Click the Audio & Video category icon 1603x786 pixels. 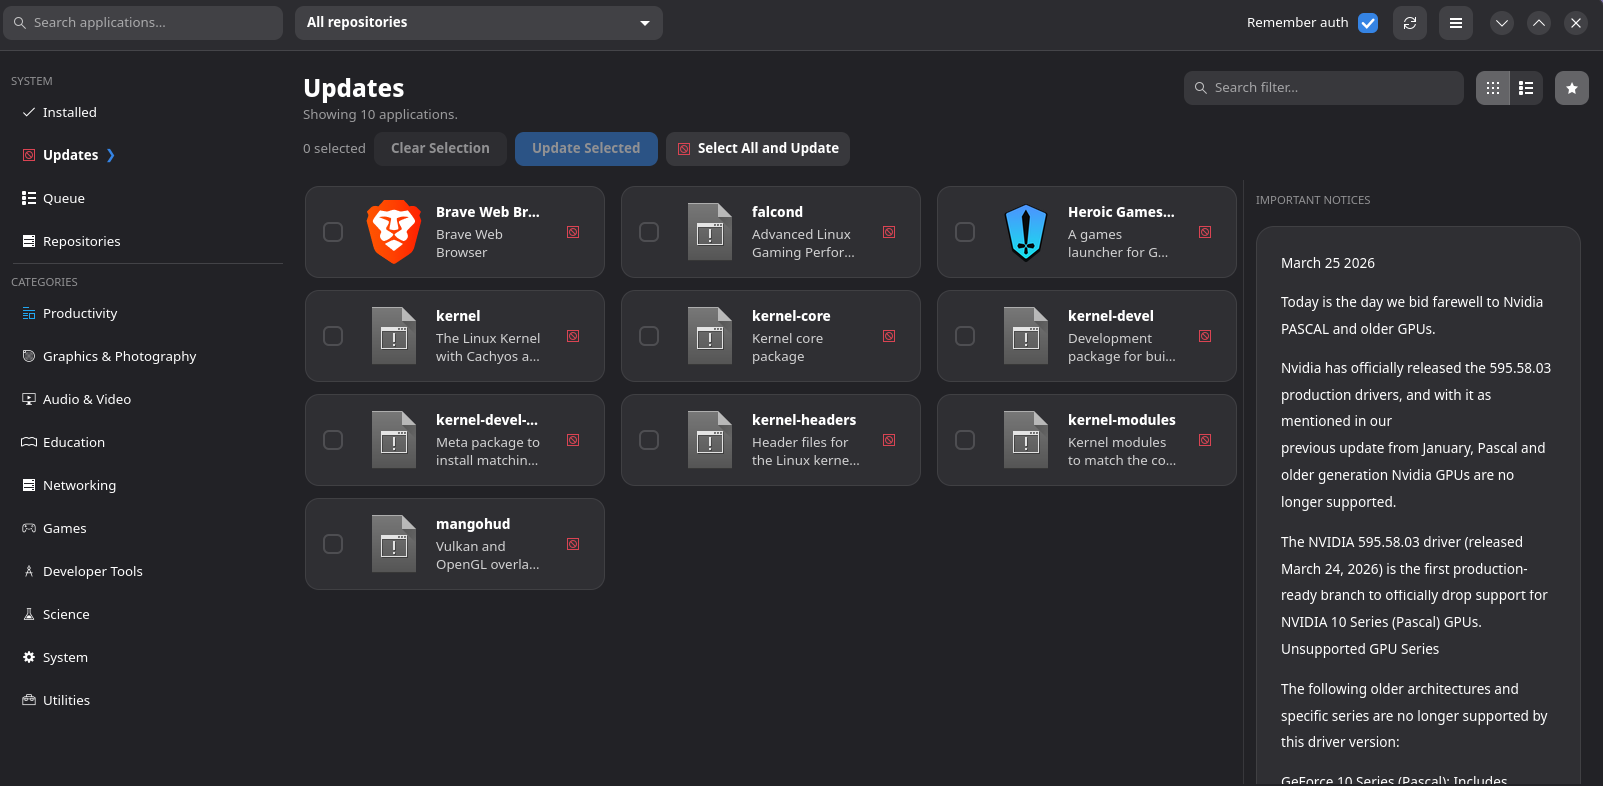click(29, 399)
